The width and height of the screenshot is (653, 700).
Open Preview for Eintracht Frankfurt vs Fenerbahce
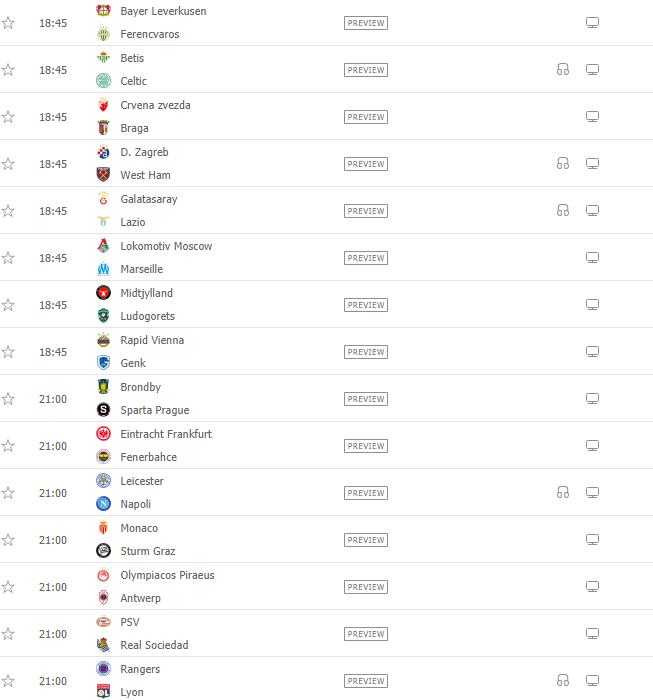(x=366, y=446)
